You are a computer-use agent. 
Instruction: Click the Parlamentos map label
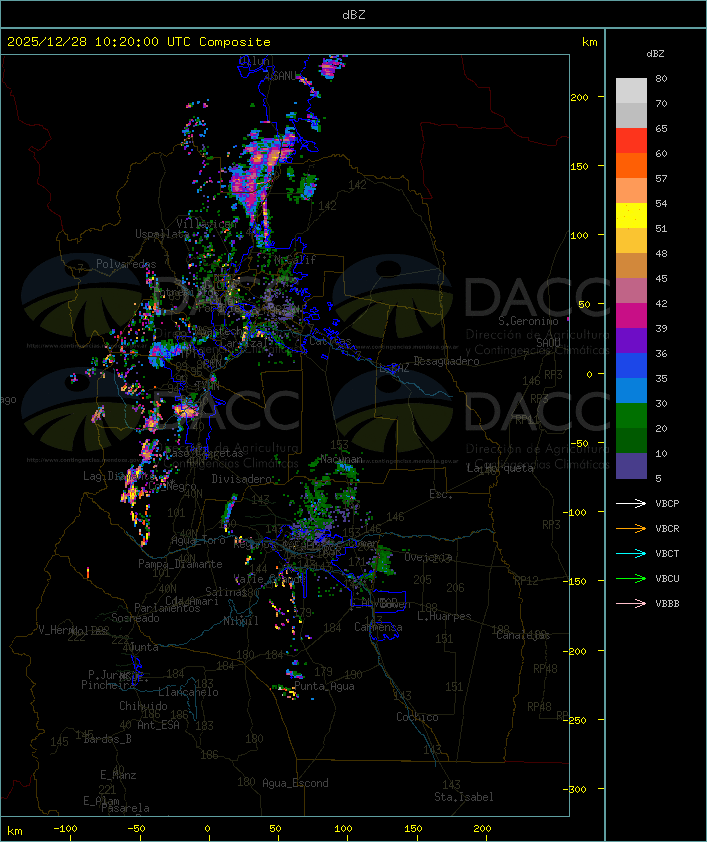point(167,608)
